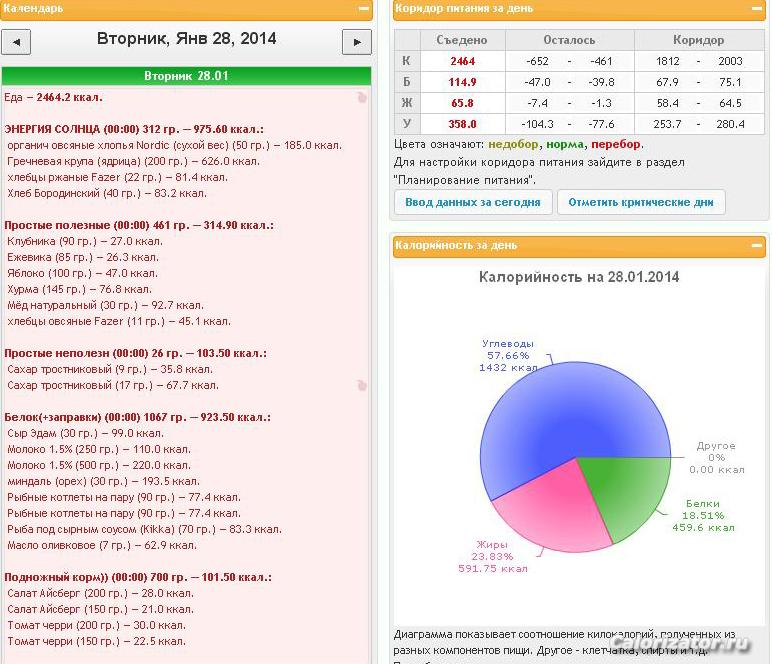This screenshot has width=772, height=664.
Task: Select Ежевика (85 гр.) entry
Action: pyautogui.click(x=83, y=257)
